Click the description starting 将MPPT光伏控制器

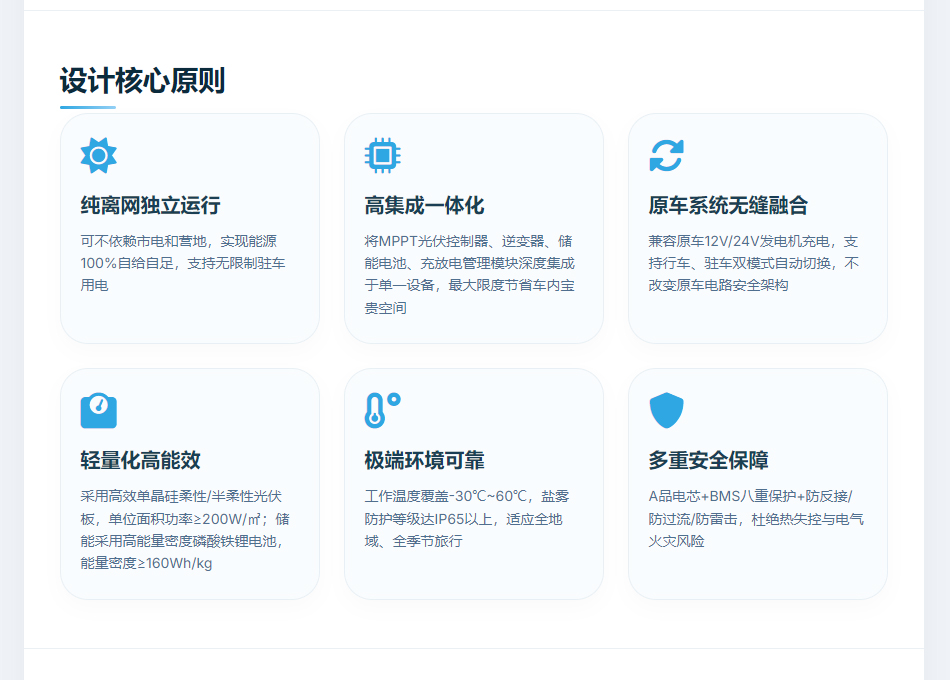(x=470, y=275)
